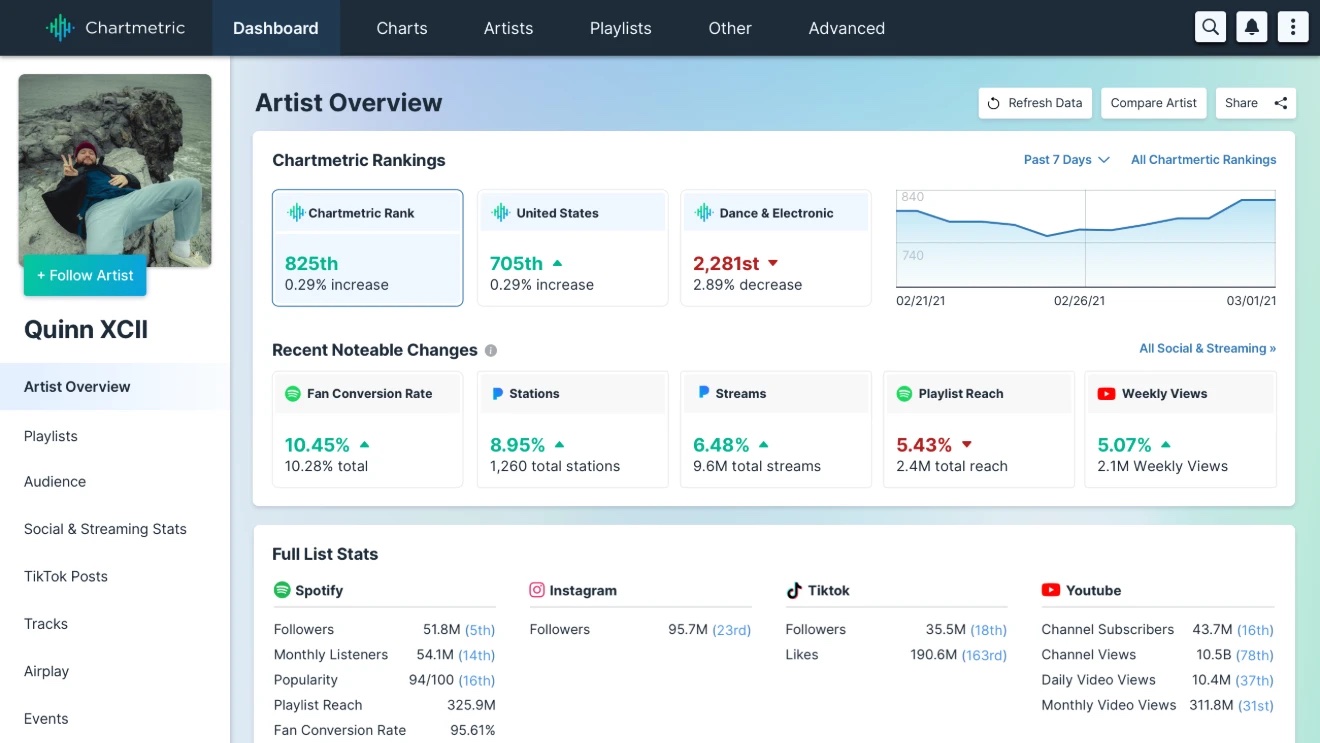Open the Other menu

pos(730,28)
